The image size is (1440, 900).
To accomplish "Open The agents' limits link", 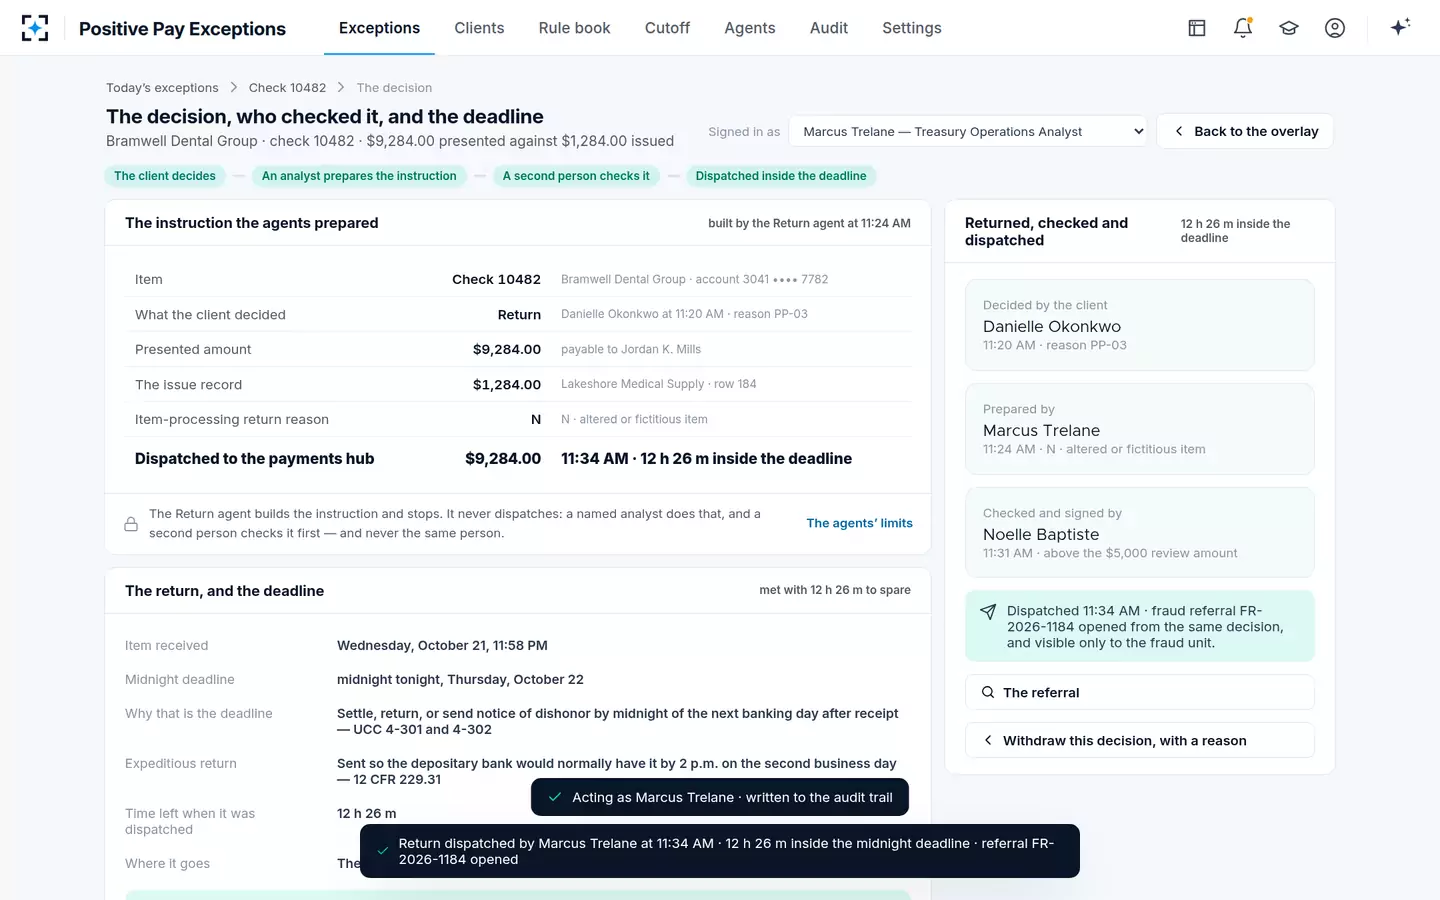I will point(860,523).
